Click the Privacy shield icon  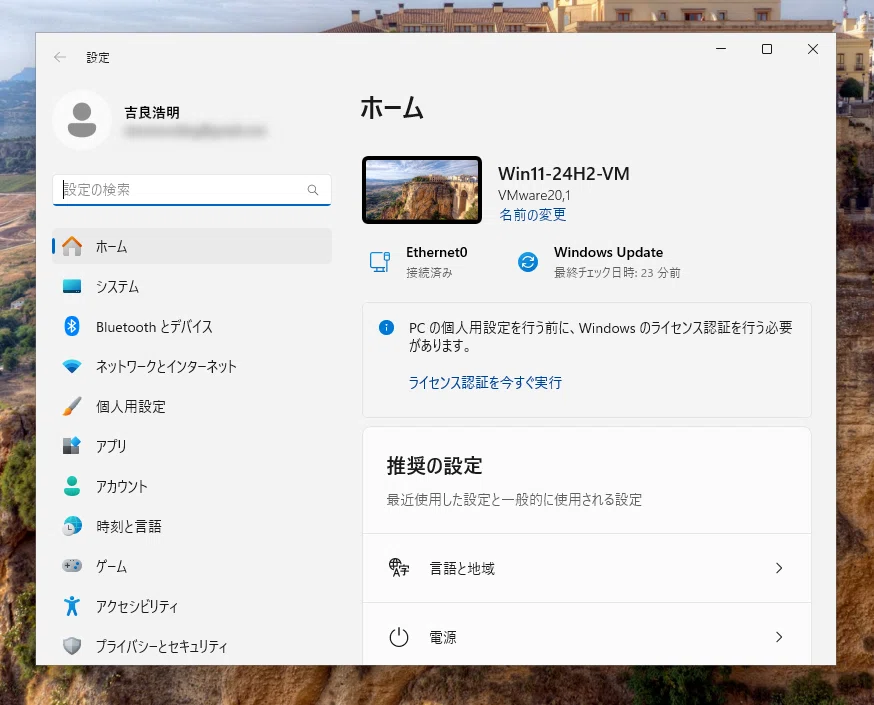pos(72,646)
